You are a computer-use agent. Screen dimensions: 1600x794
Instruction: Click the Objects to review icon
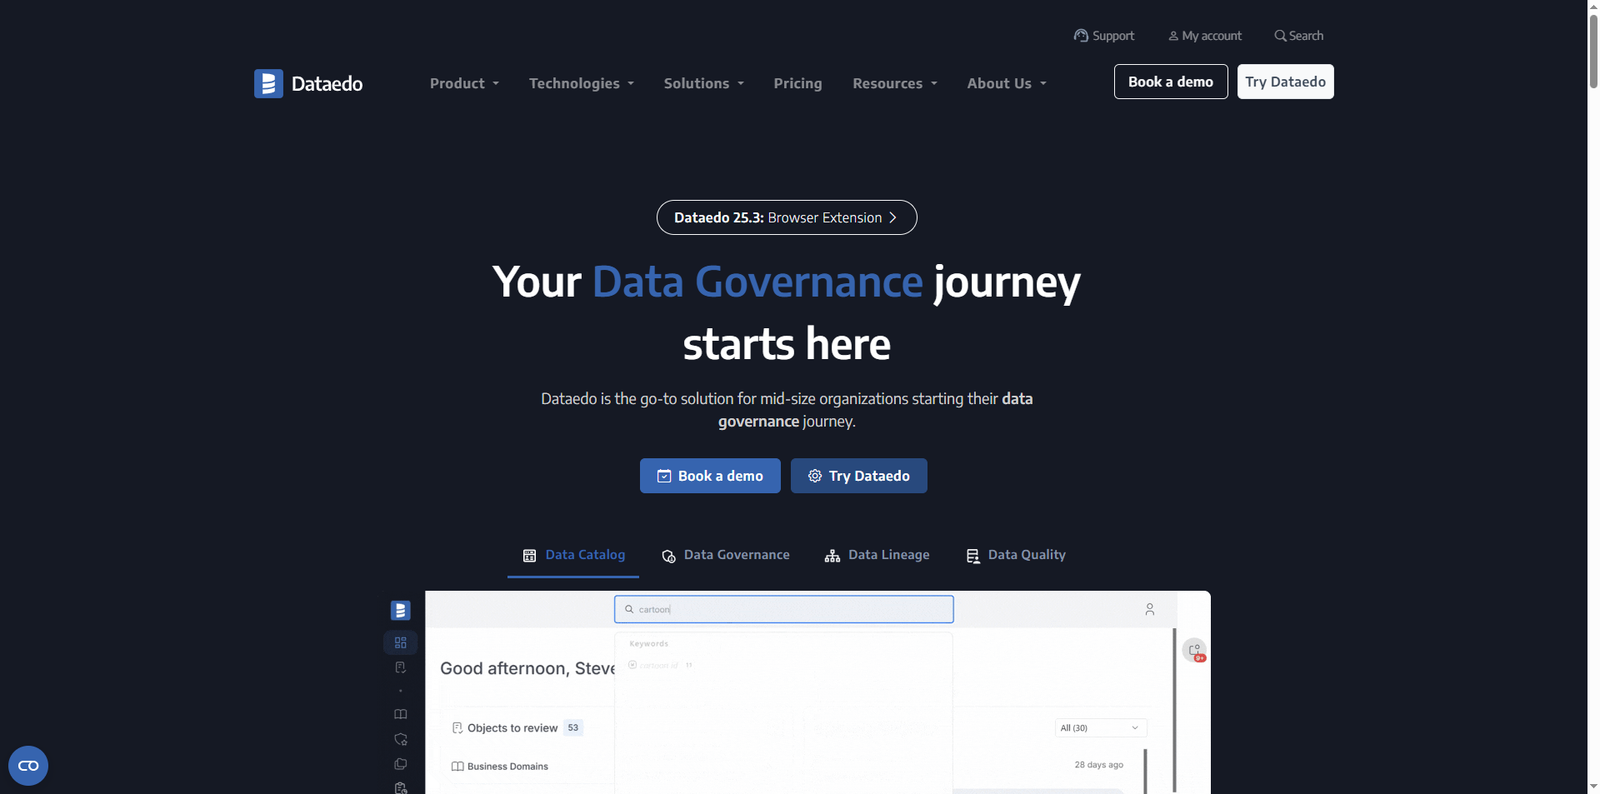457,728
